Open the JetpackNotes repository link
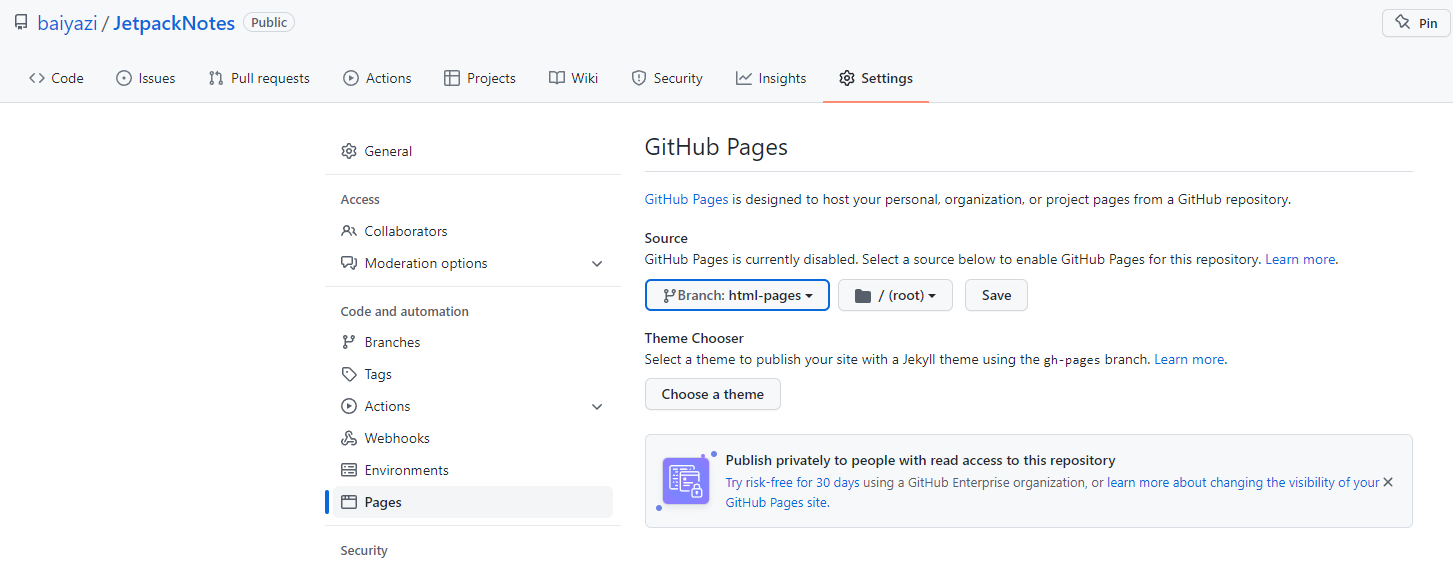 174,23
